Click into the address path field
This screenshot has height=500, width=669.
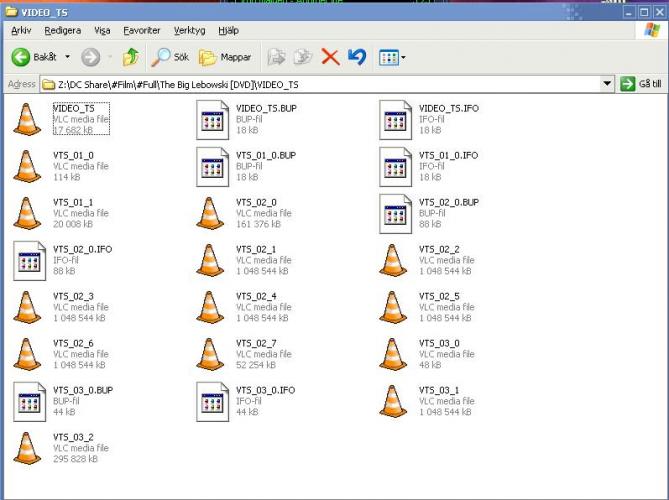pyautogui.click(x=300, y=84)
